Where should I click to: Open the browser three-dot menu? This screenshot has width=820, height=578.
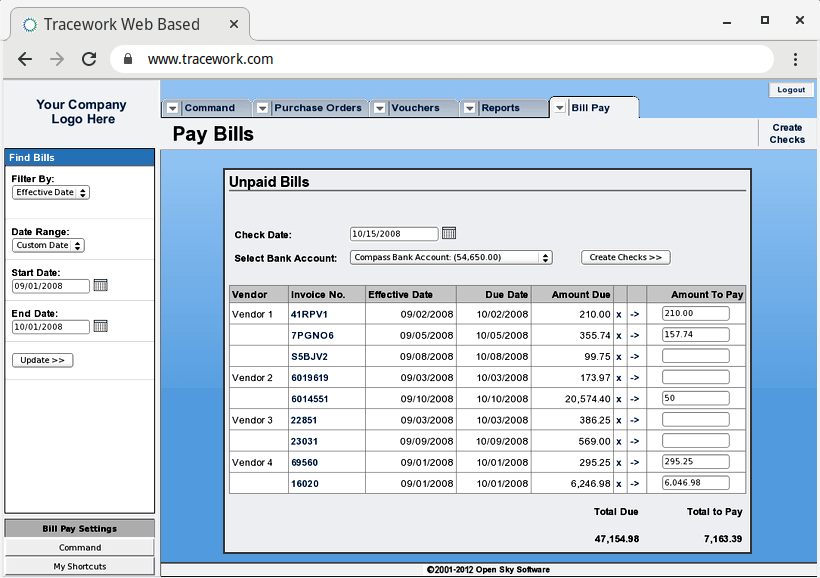[x=795, y=59]
